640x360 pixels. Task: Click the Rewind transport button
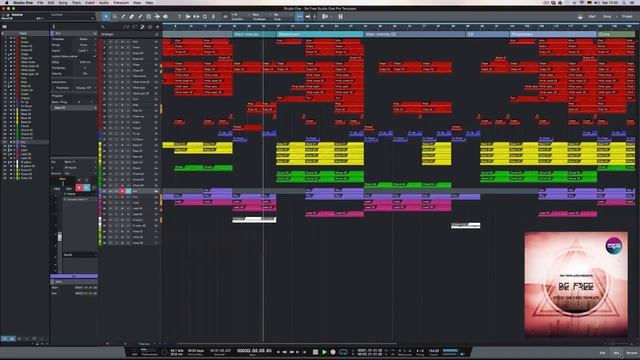click(x=285, y=352)
